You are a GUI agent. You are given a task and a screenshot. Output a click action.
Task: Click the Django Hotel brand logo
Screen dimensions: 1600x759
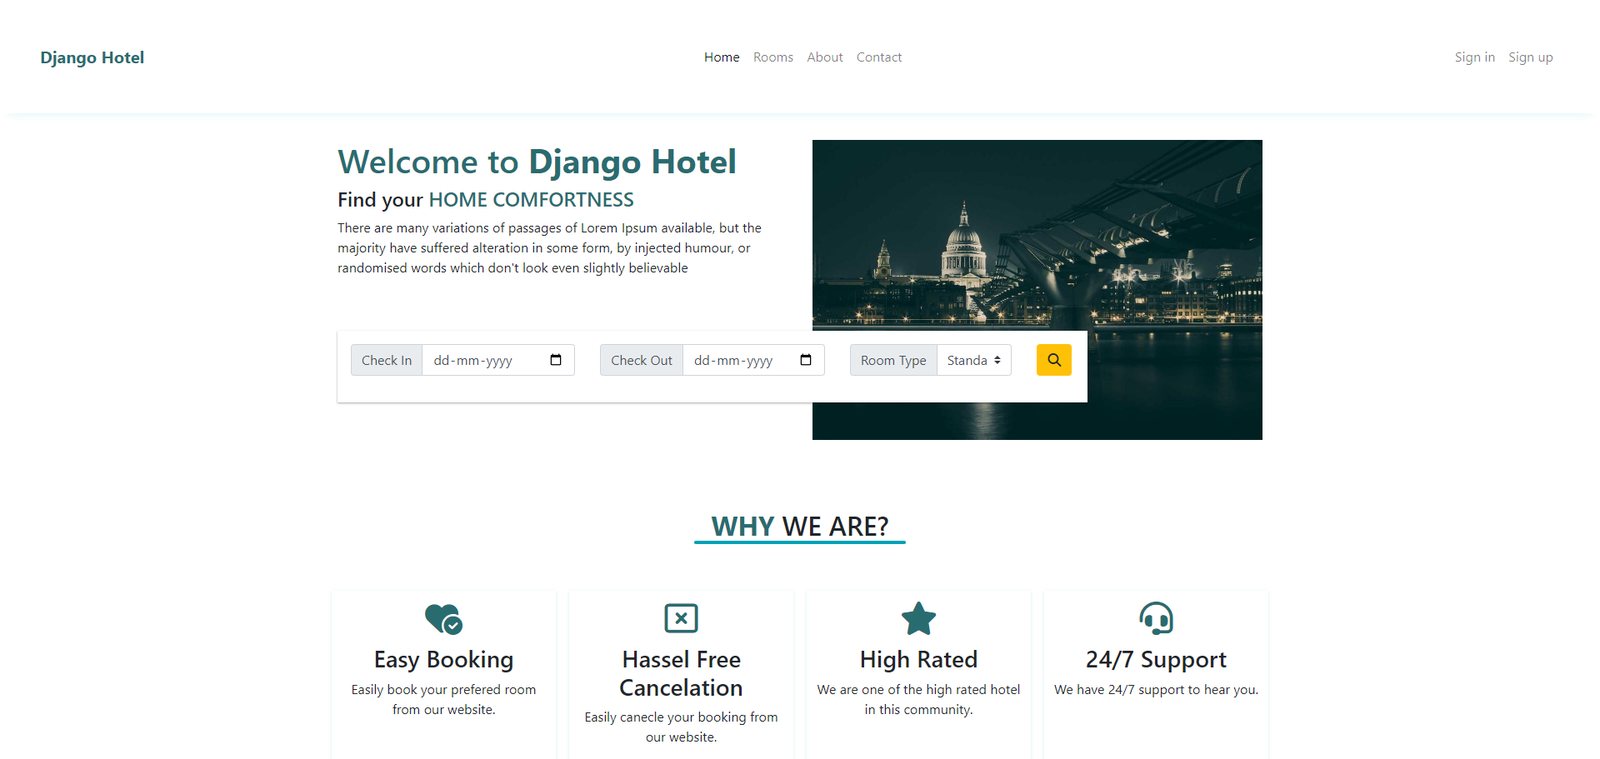[92, 57]
